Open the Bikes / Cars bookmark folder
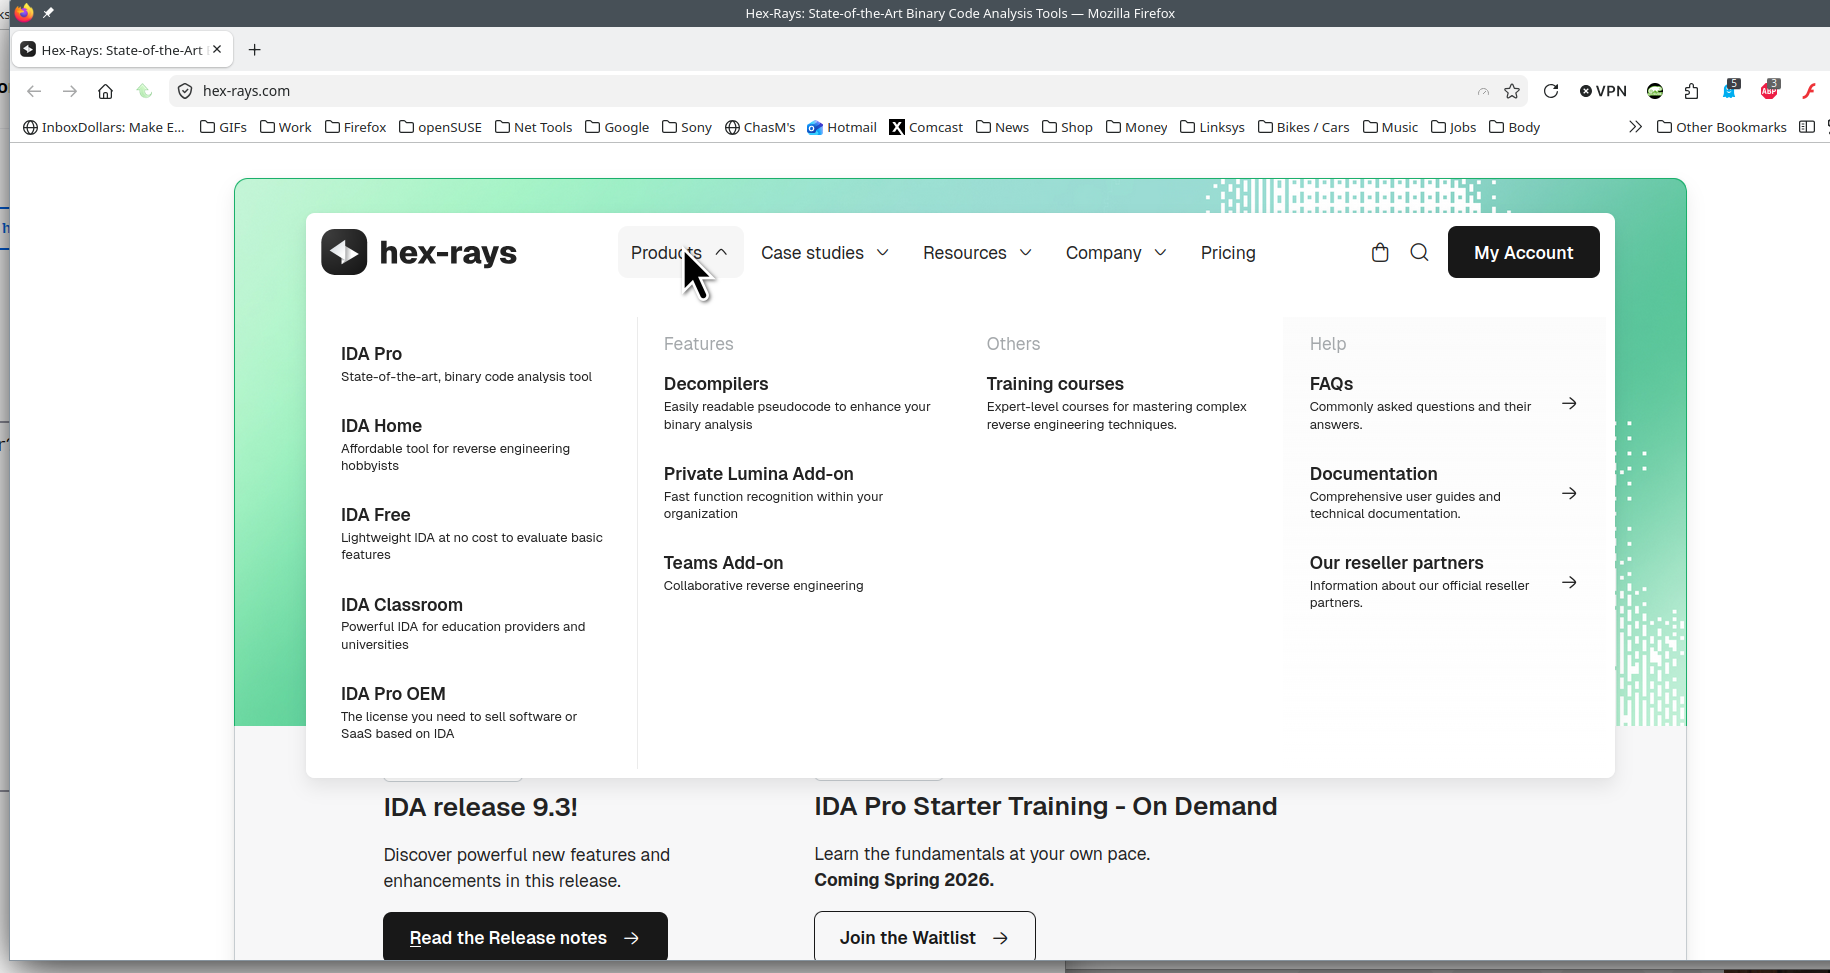 (1303, 127)
